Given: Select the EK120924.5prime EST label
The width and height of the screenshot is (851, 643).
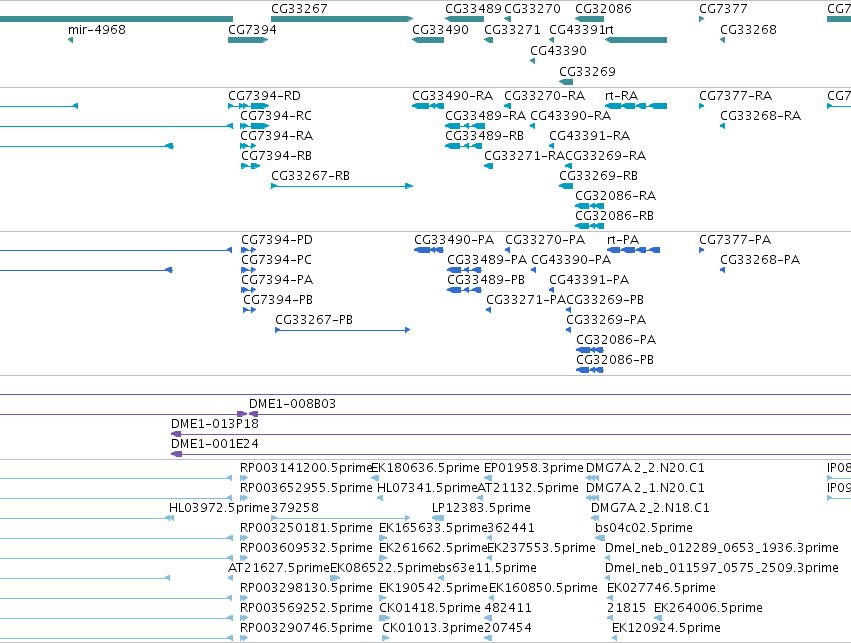Looking at the screenshot, I should coord(666,629).
